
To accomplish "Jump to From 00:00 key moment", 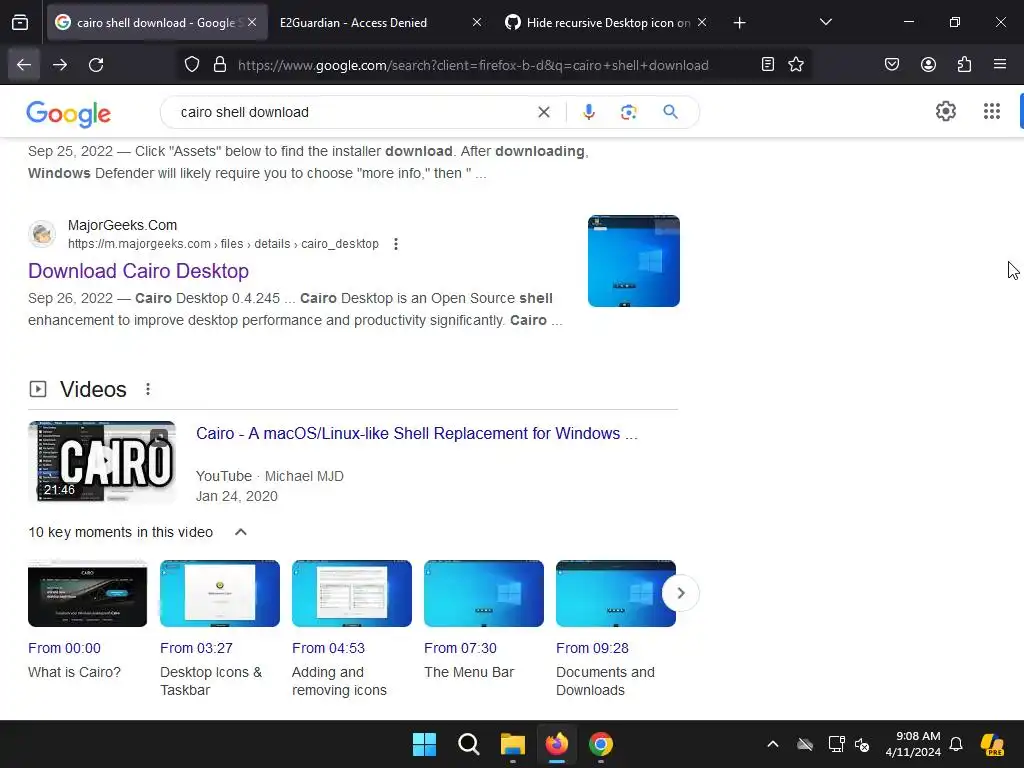I will tap(64, 648).
